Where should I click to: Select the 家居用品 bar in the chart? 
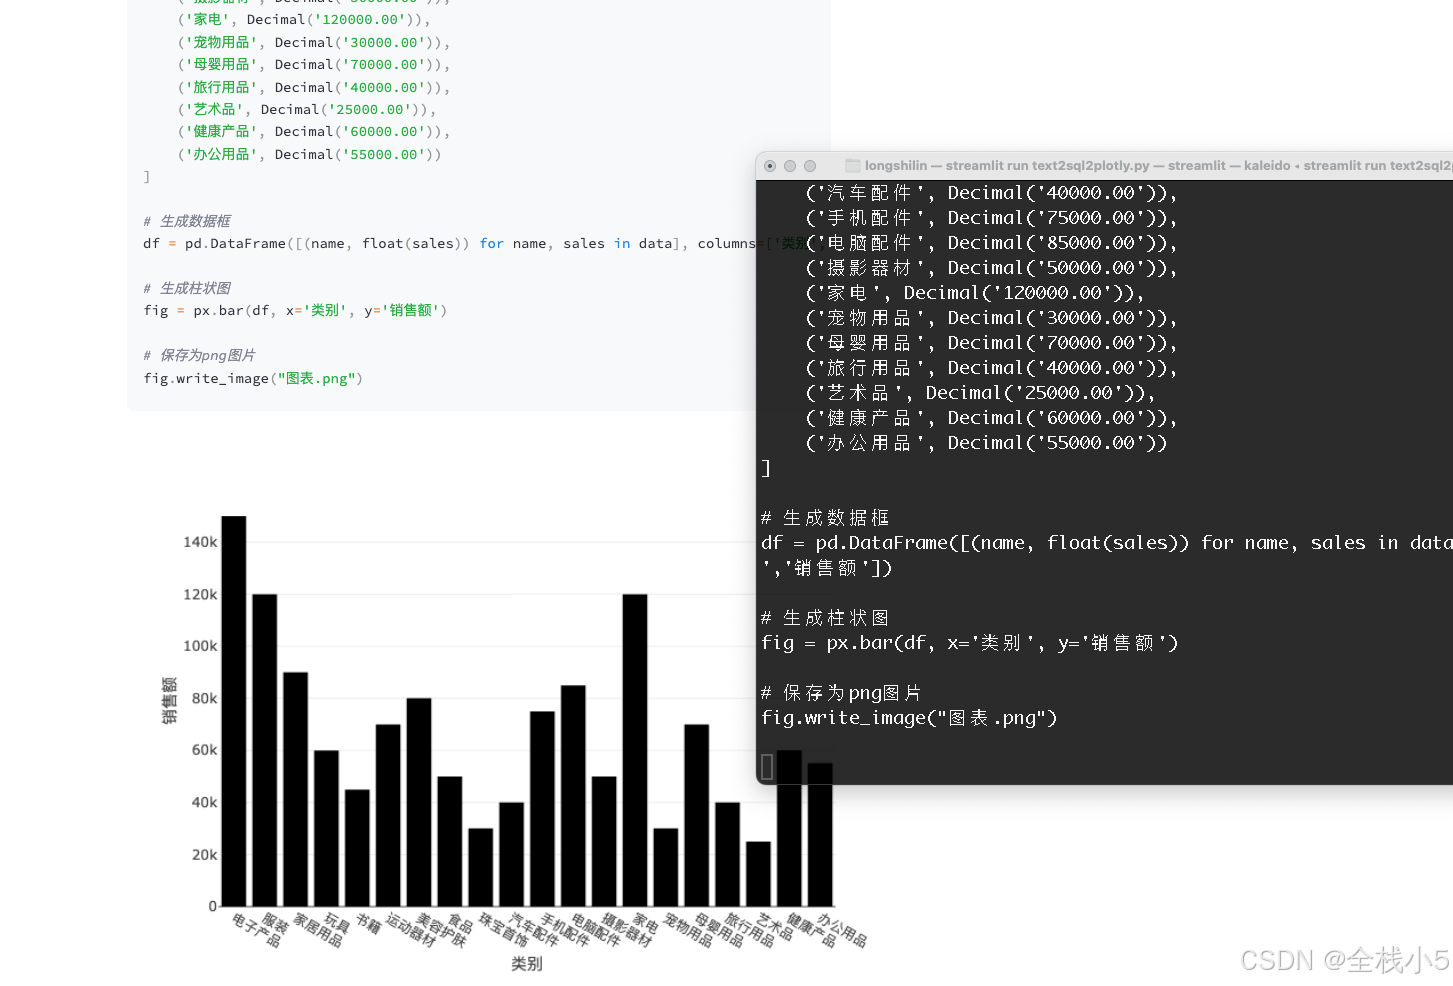point(296,789)
